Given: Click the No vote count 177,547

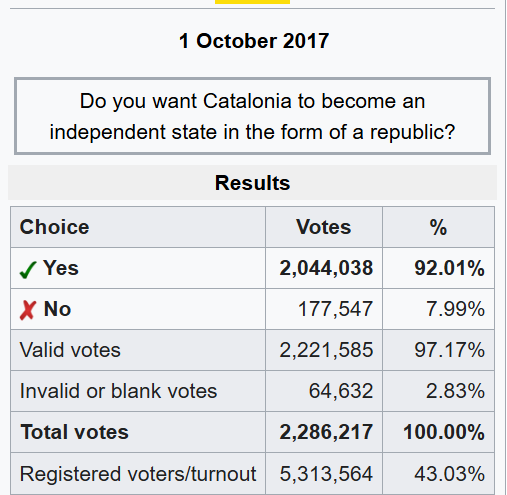Looking at the screenshot, I should [335, 309].
